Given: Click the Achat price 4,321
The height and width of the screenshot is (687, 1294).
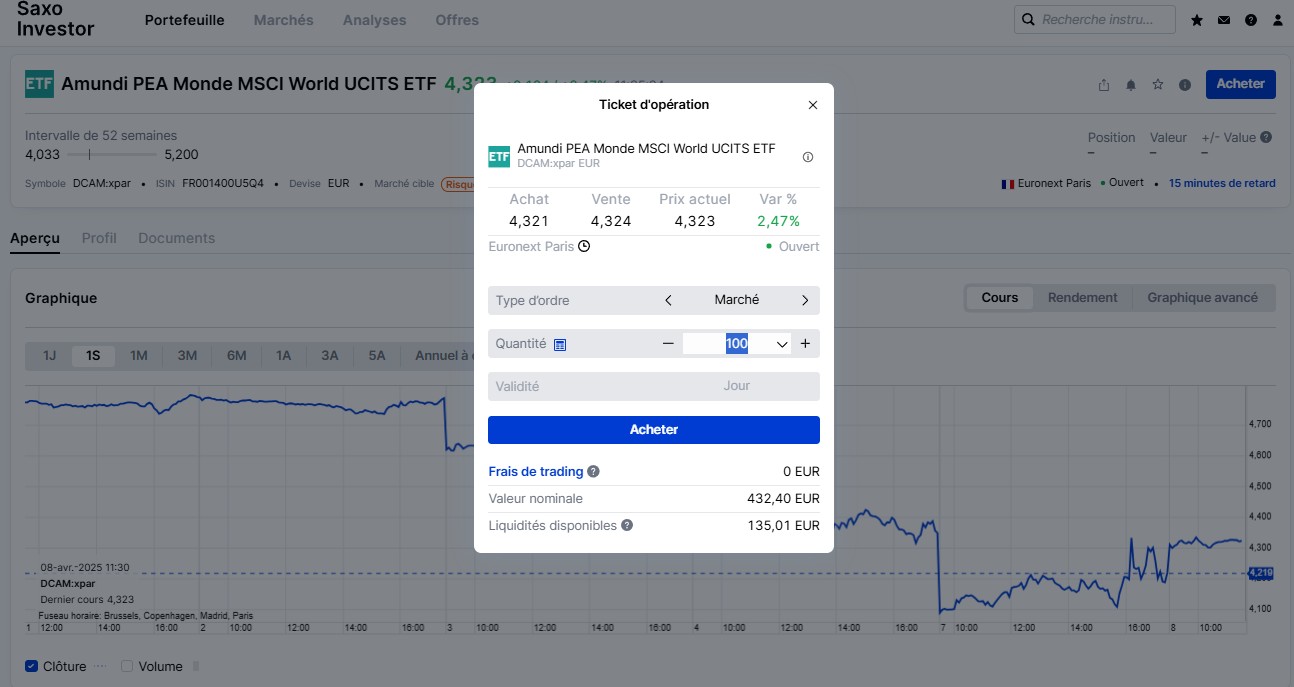Looking at the screenshot, I should point(529,221).
